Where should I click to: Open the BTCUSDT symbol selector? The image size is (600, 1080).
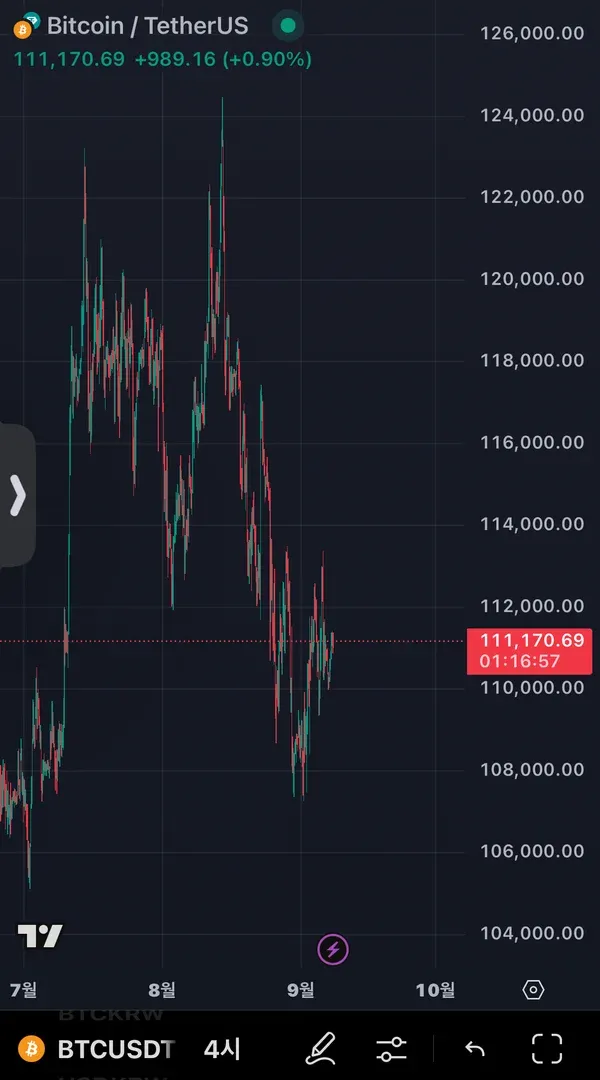point(116,1049)
